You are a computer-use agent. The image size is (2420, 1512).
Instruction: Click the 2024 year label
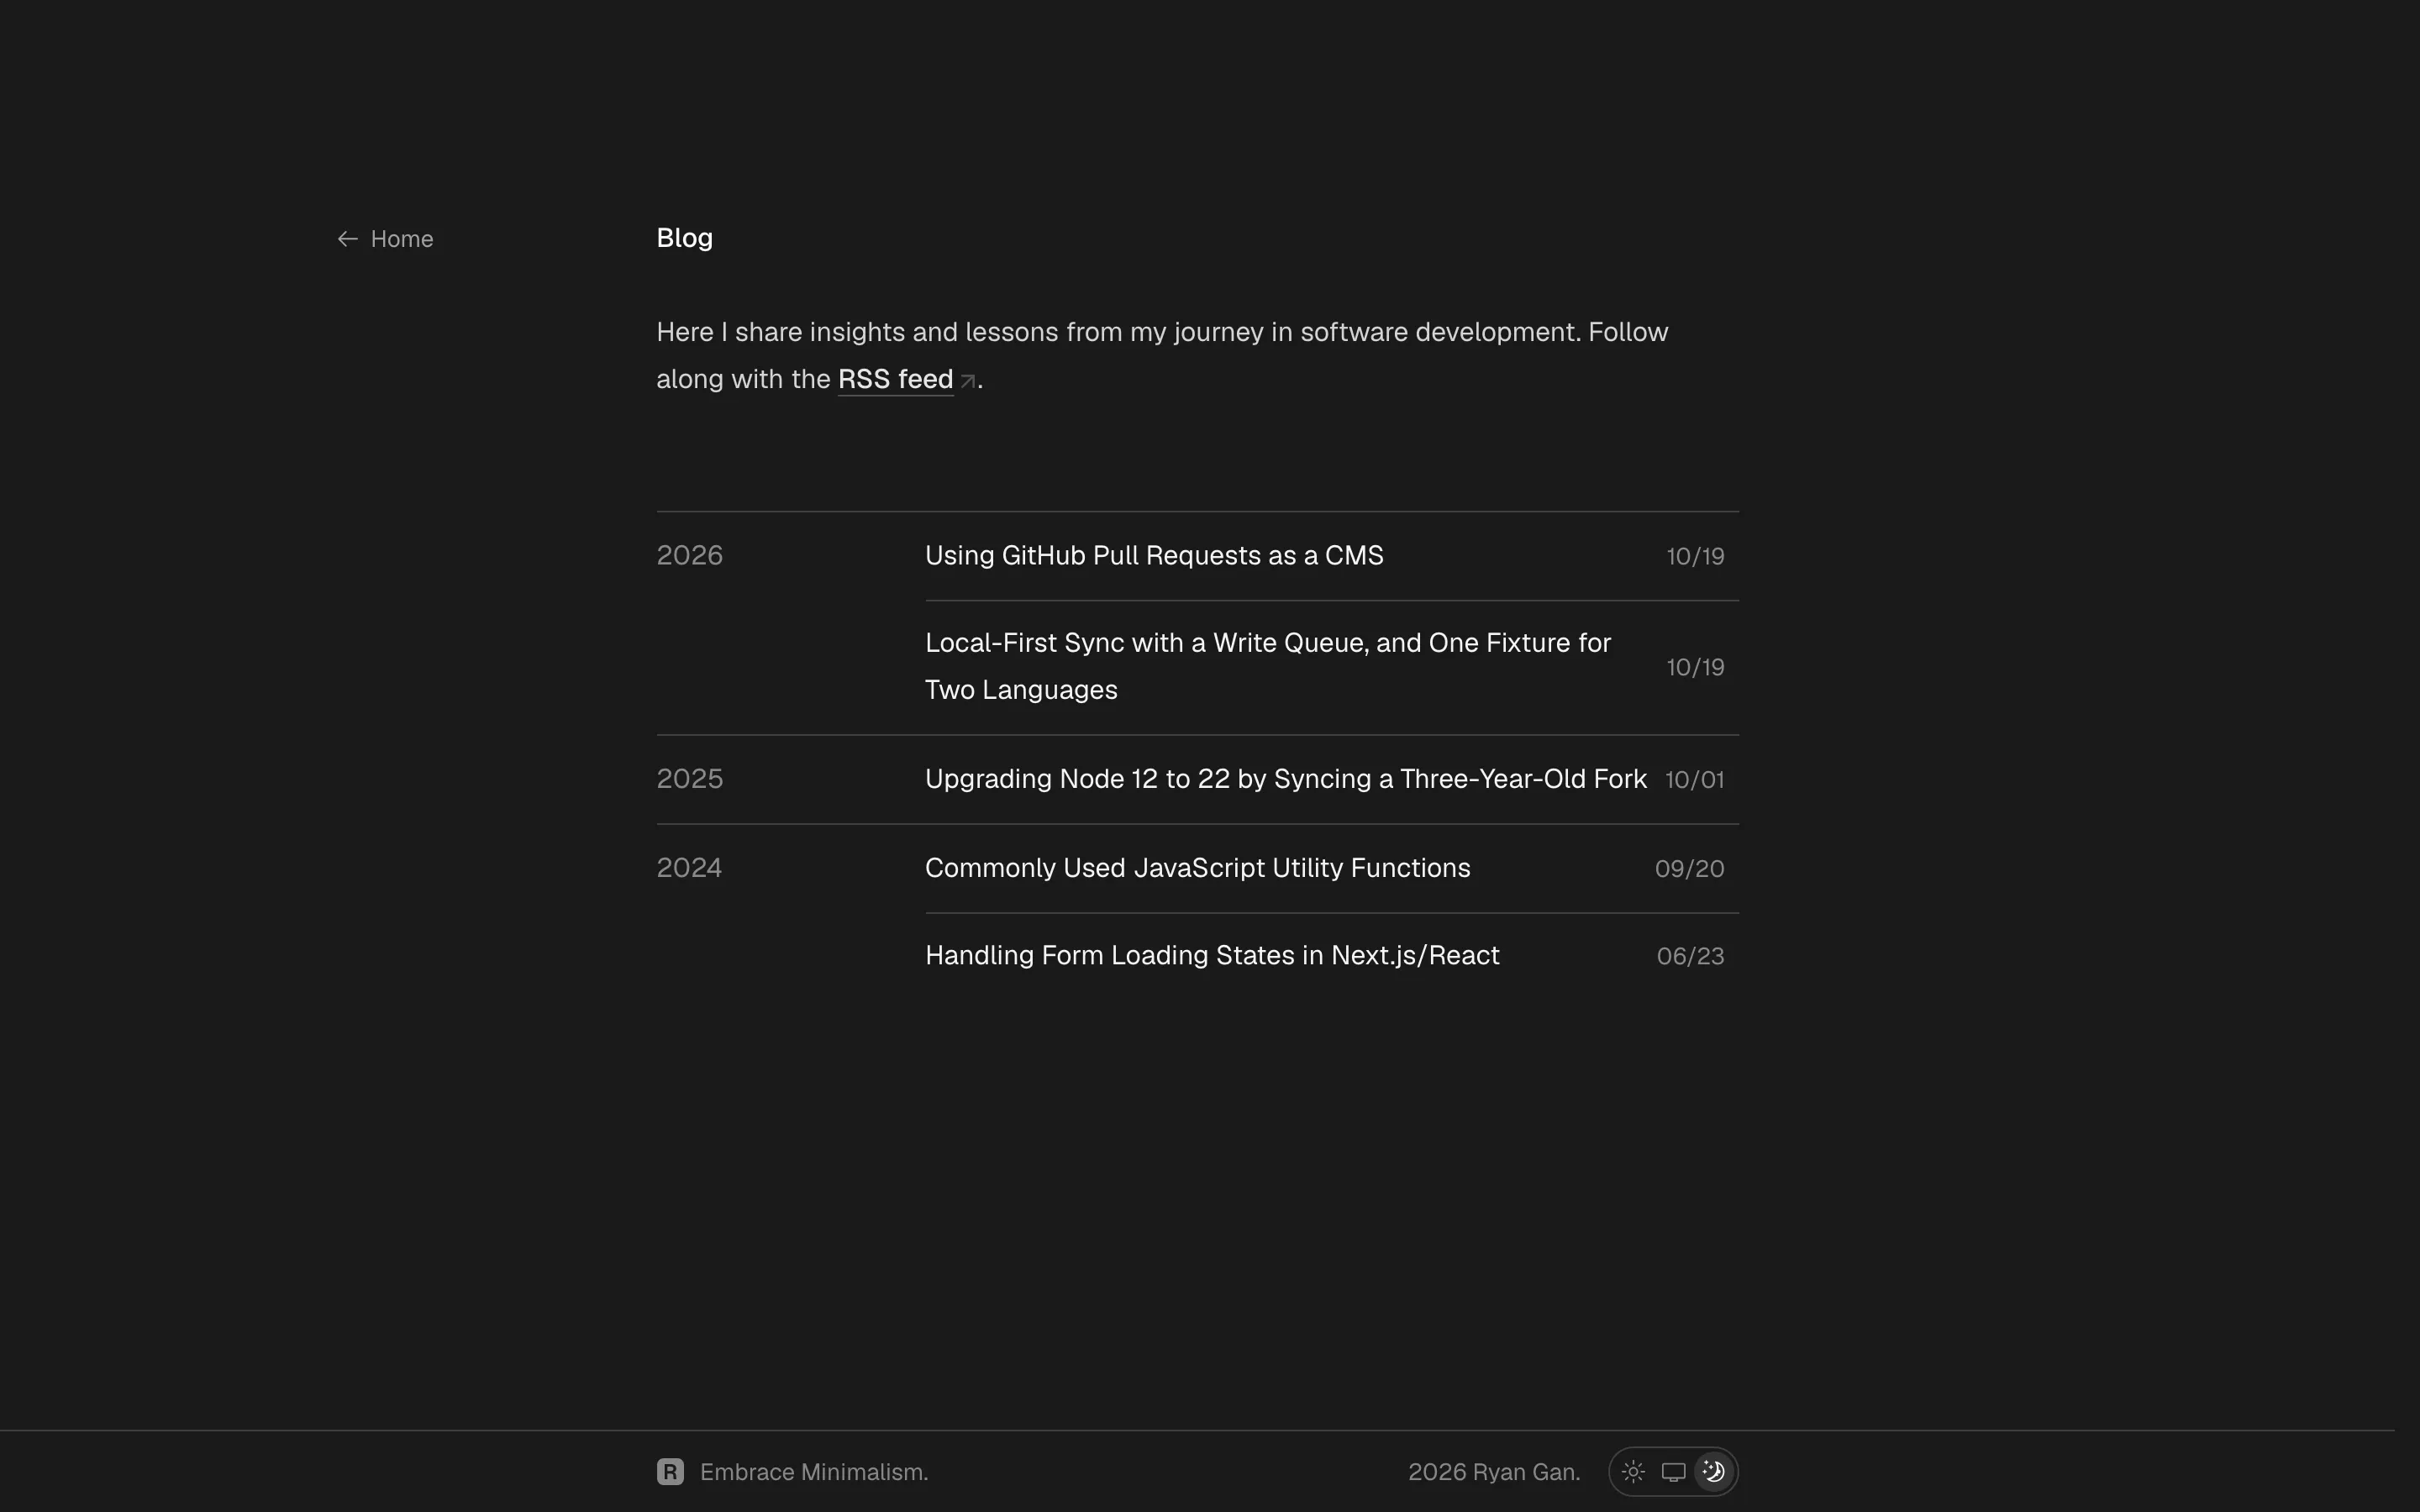tap(689, 868)
